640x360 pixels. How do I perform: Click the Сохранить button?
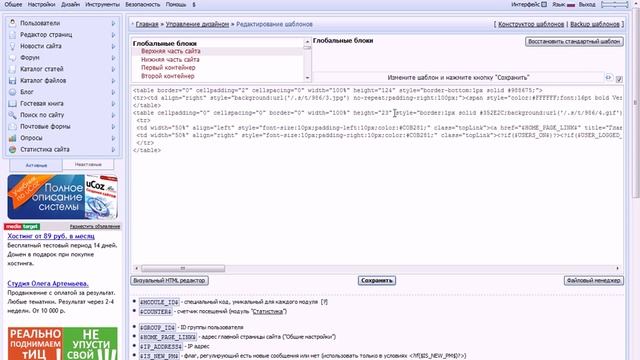377,280
